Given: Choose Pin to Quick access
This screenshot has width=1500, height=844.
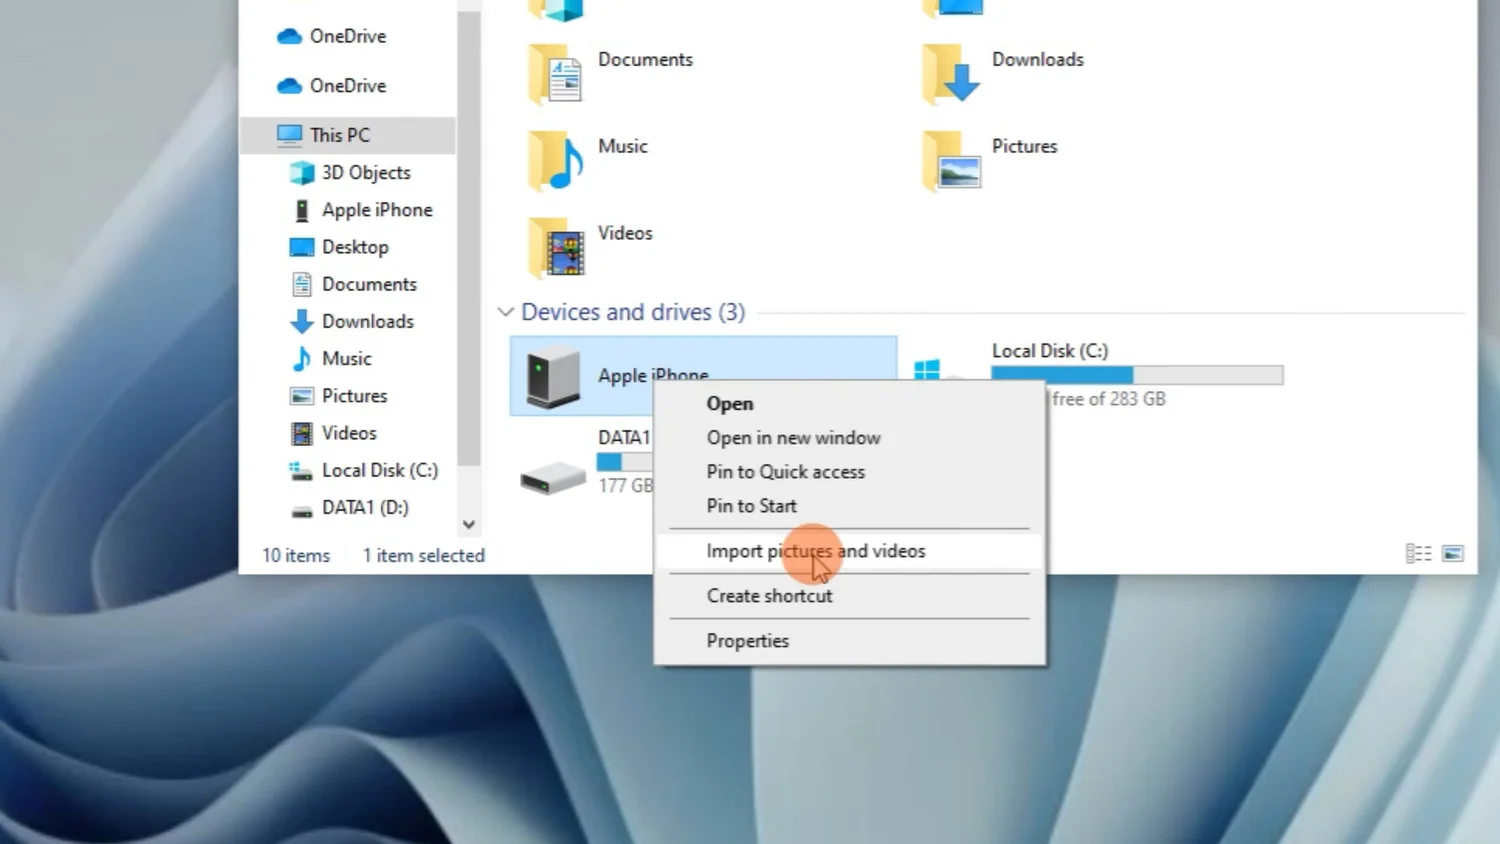Looking at the screenshot, I should (x=848, y=471).
